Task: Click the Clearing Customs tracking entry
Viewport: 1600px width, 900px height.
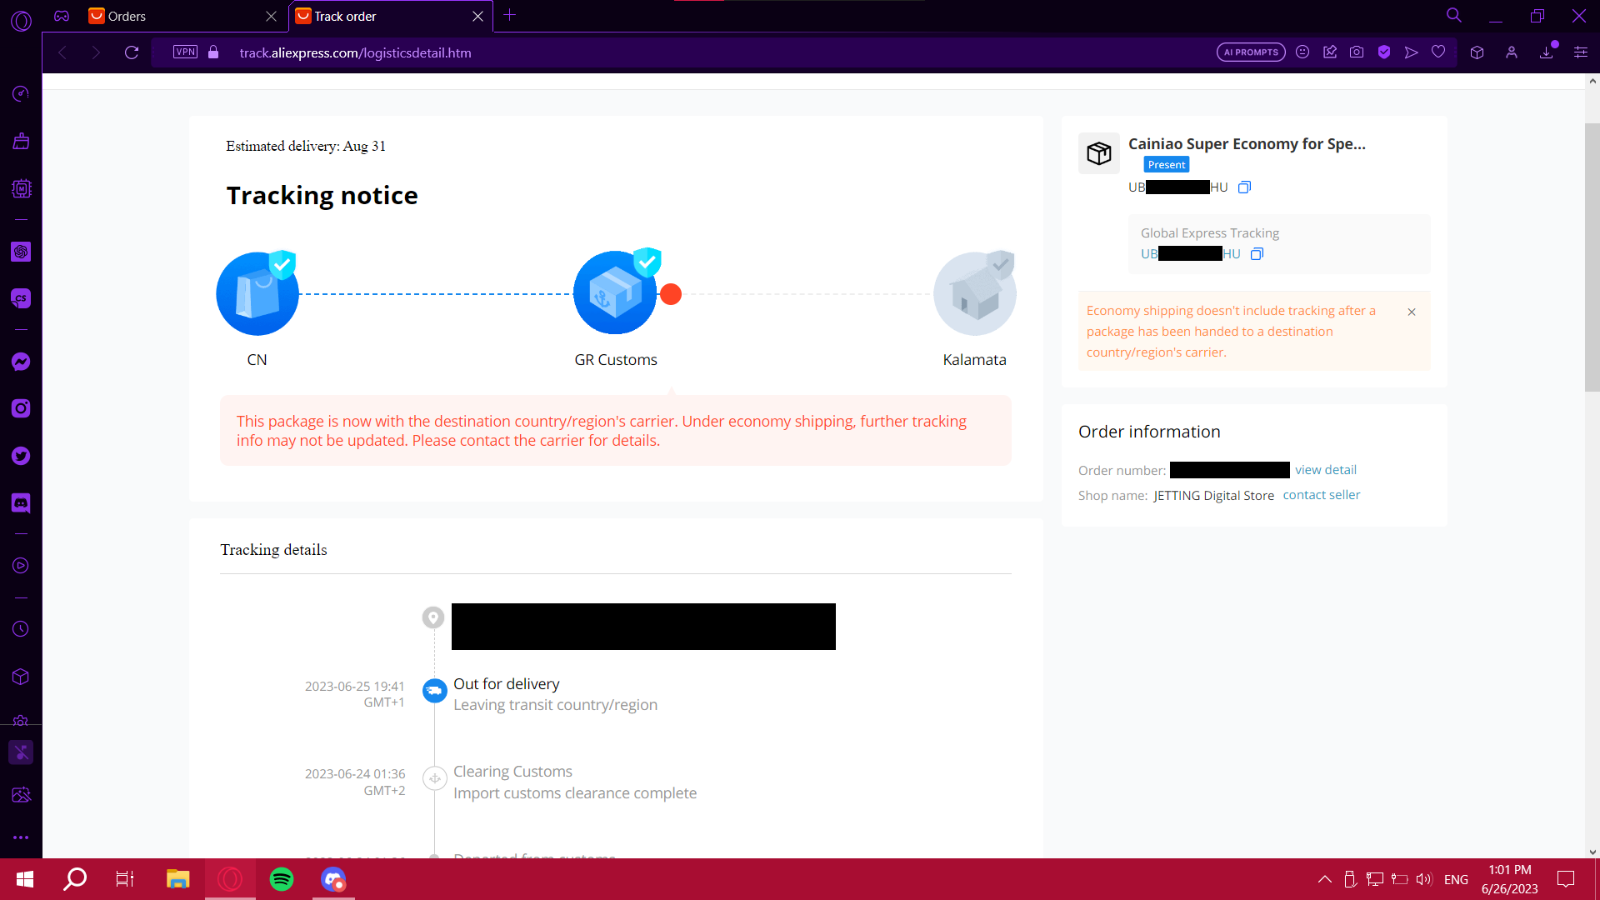Action: pos(575,782)
